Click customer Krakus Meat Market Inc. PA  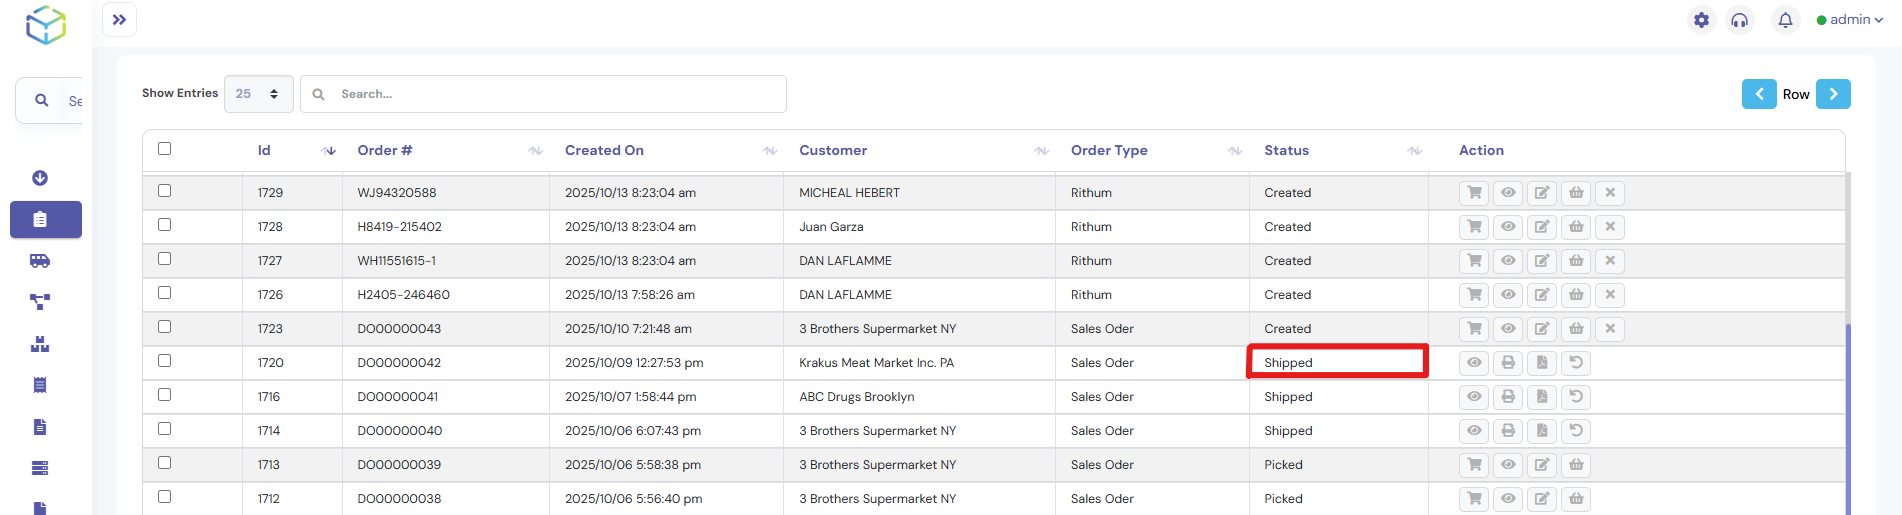pyautogui.click(x=876, y=363)
